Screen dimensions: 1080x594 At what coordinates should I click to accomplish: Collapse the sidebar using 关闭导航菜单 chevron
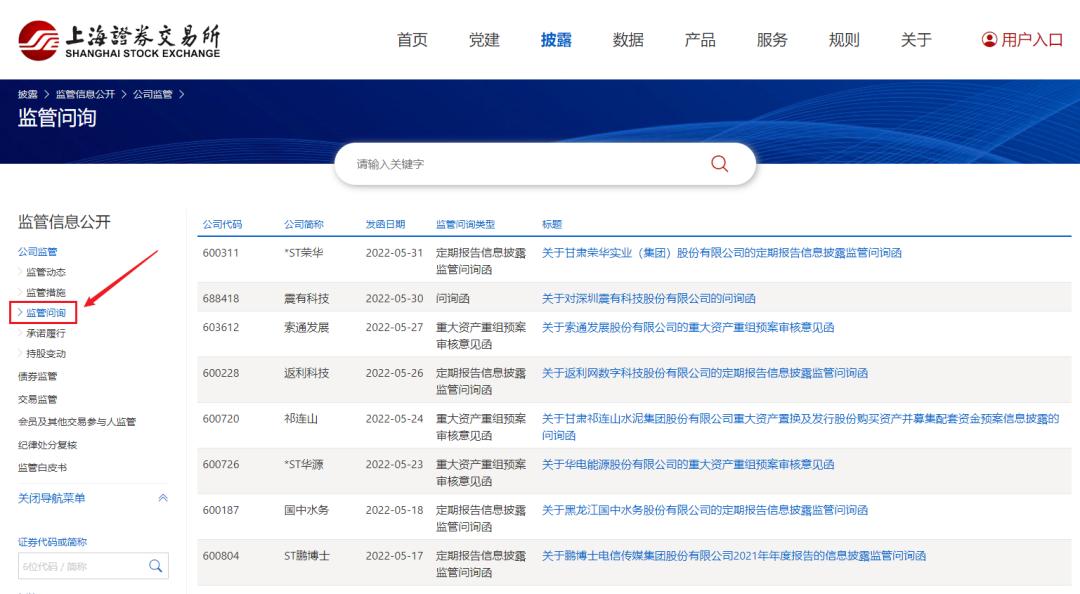(163, 497)
